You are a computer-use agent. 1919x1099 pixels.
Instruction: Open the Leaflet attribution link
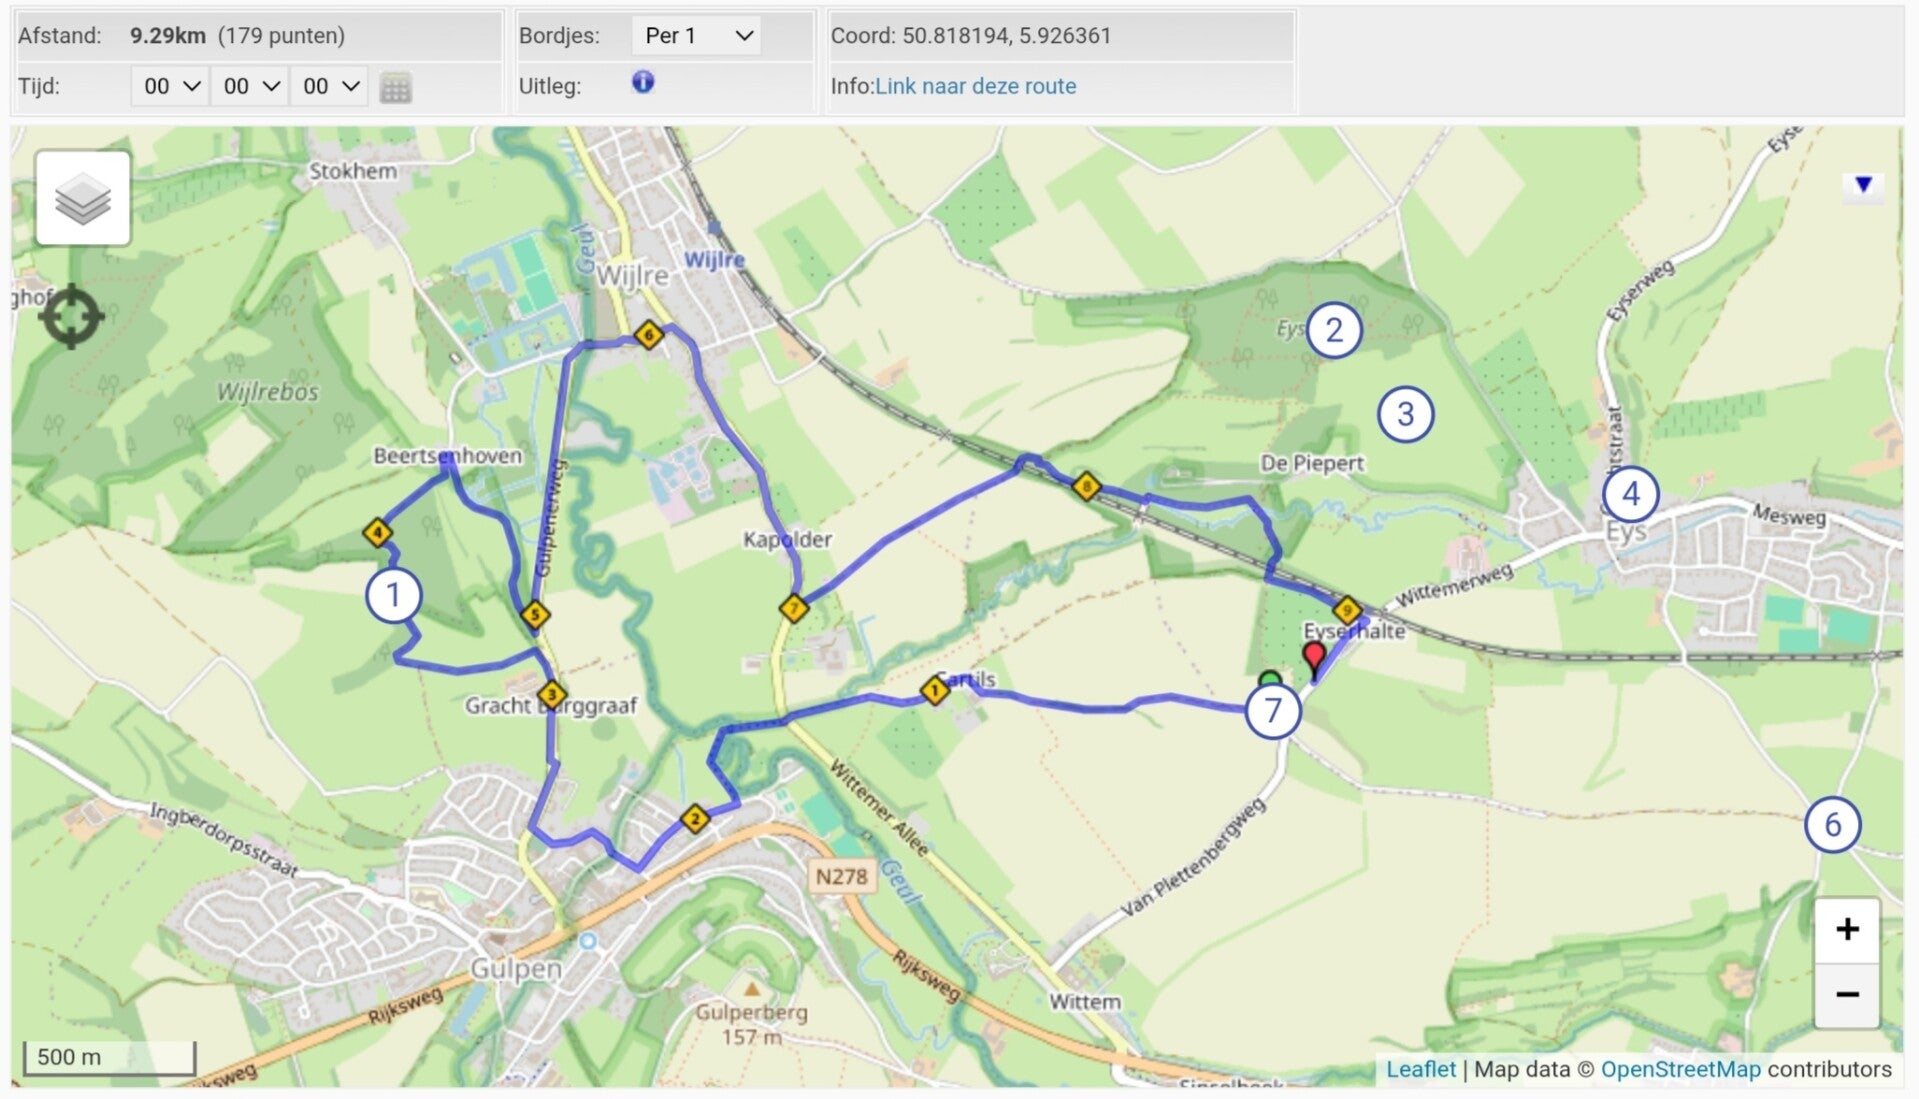pos(1420,1069)
